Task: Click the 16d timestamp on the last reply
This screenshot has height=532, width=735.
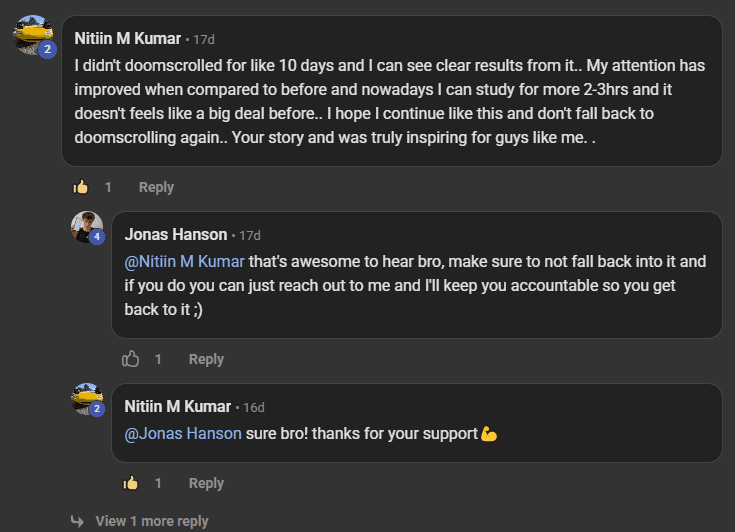Action: tap(254, 408)
